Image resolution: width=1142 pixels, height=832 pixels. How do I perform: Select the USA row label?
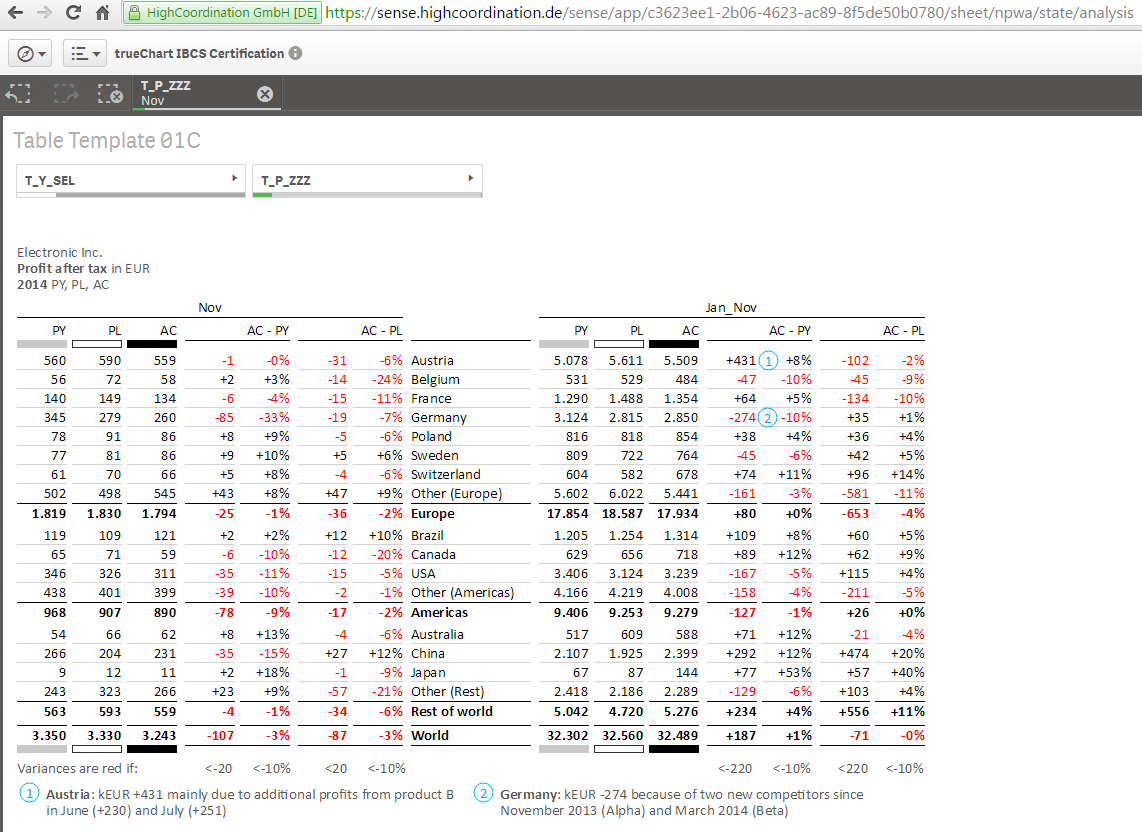423,573
